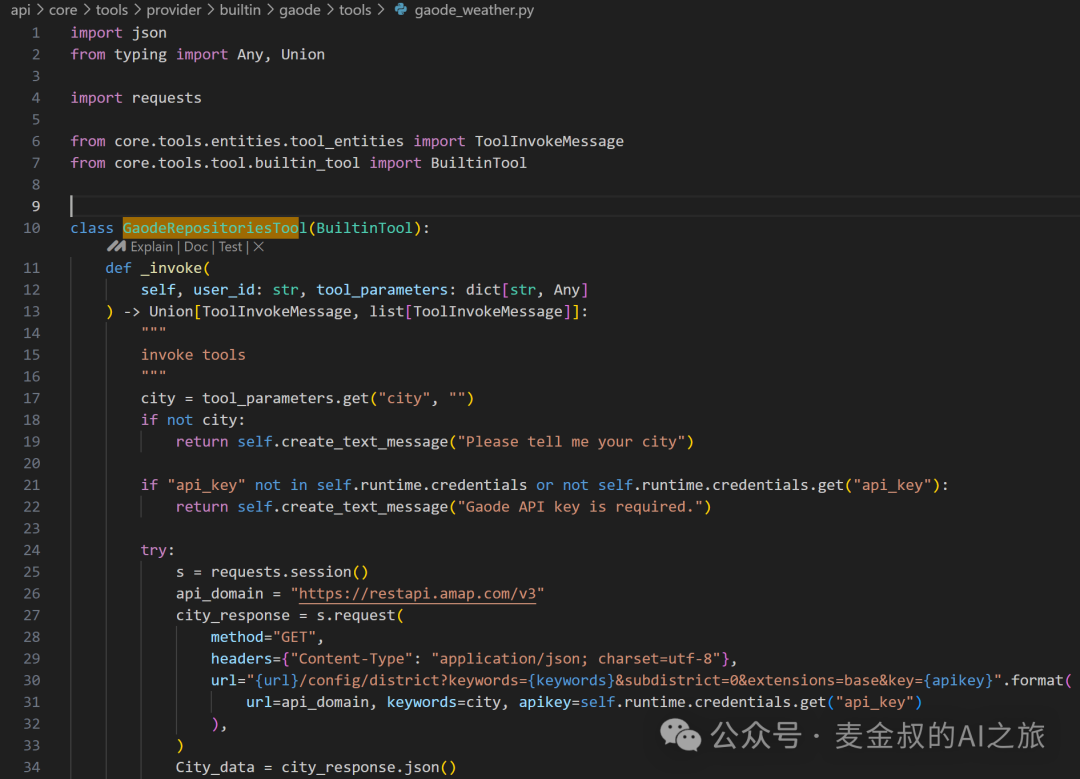Click the Test code lens link
Image resolution: width=1080 pixels, height=779 pixels.
point(231,247)
